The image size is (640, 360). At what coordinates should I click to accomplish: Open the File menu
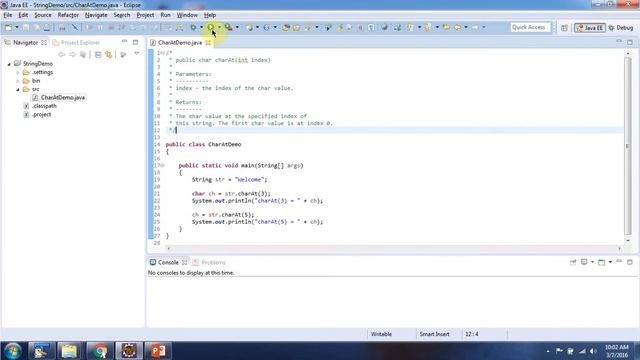pyautogui.click(x=7, y=15)
